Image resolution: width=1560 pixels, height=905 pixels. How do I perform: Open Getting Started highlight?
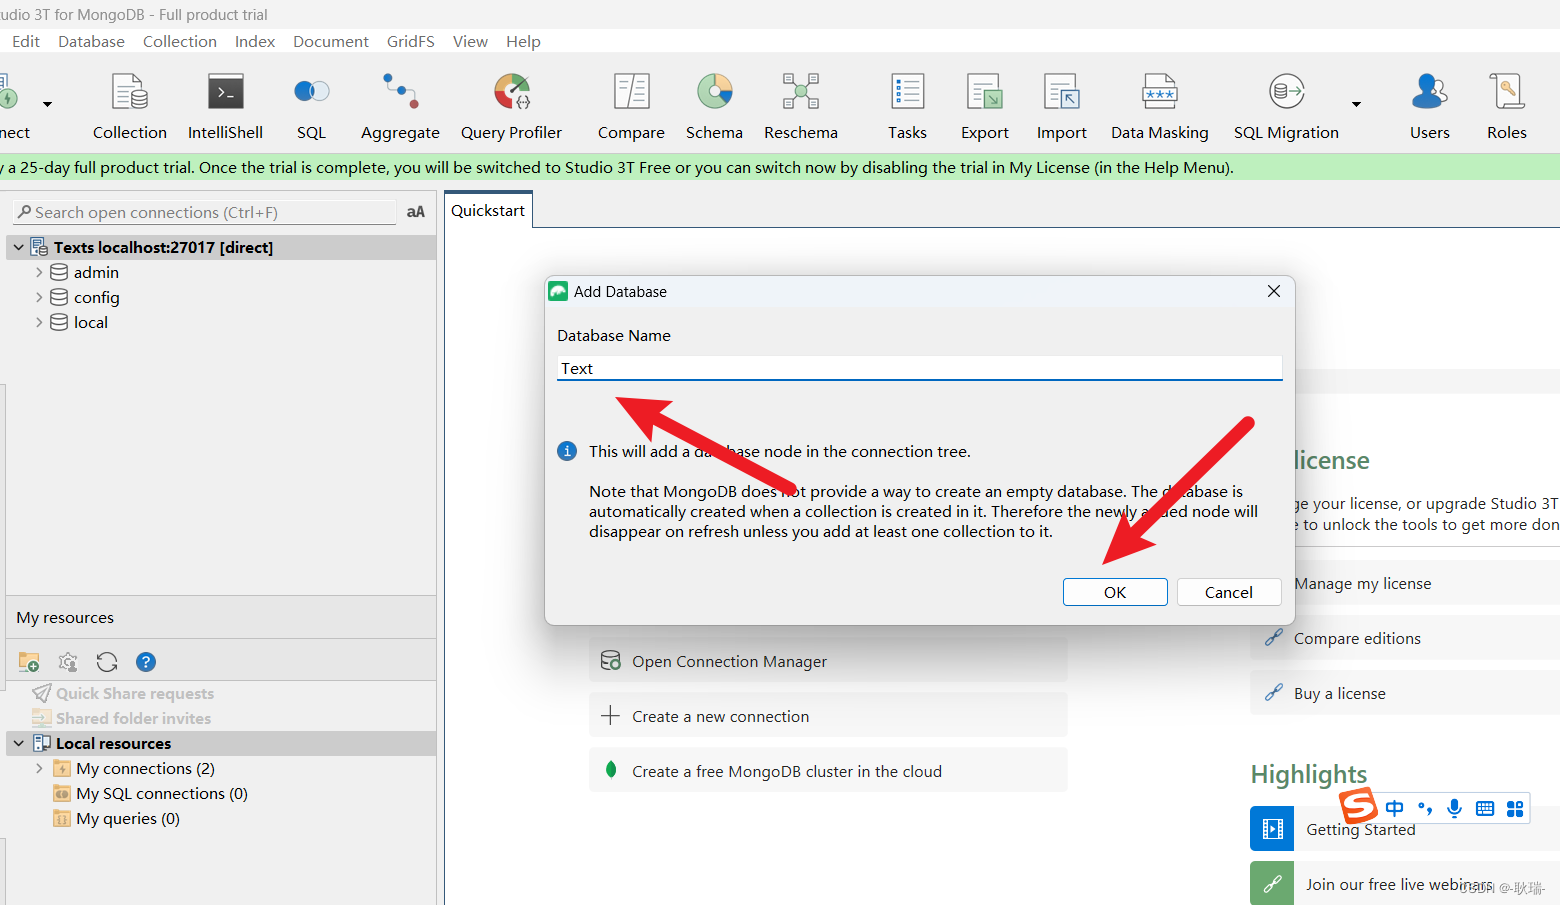pos(1361,829)
